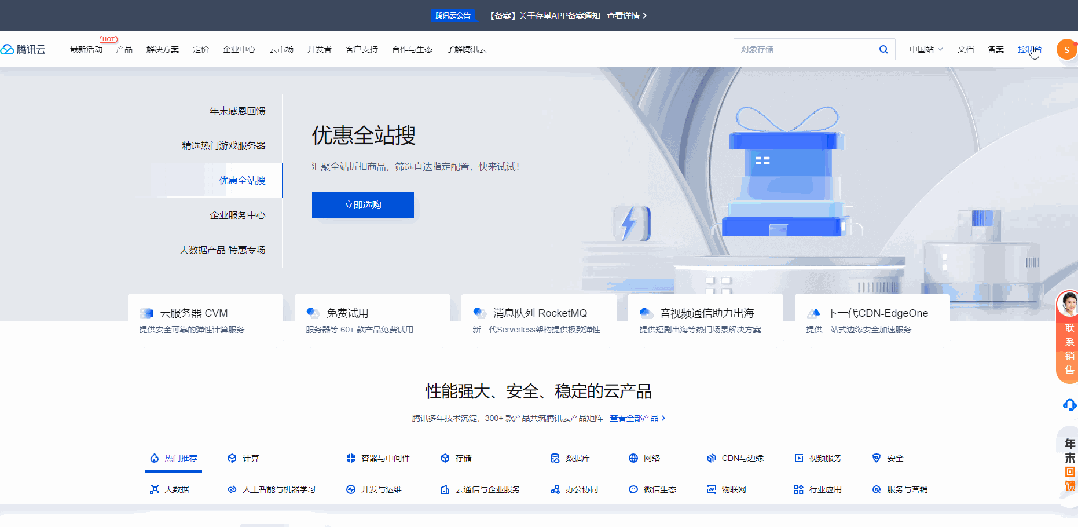Click the 网络 globe icon
1078x527 pixels.
click(633, 458)
